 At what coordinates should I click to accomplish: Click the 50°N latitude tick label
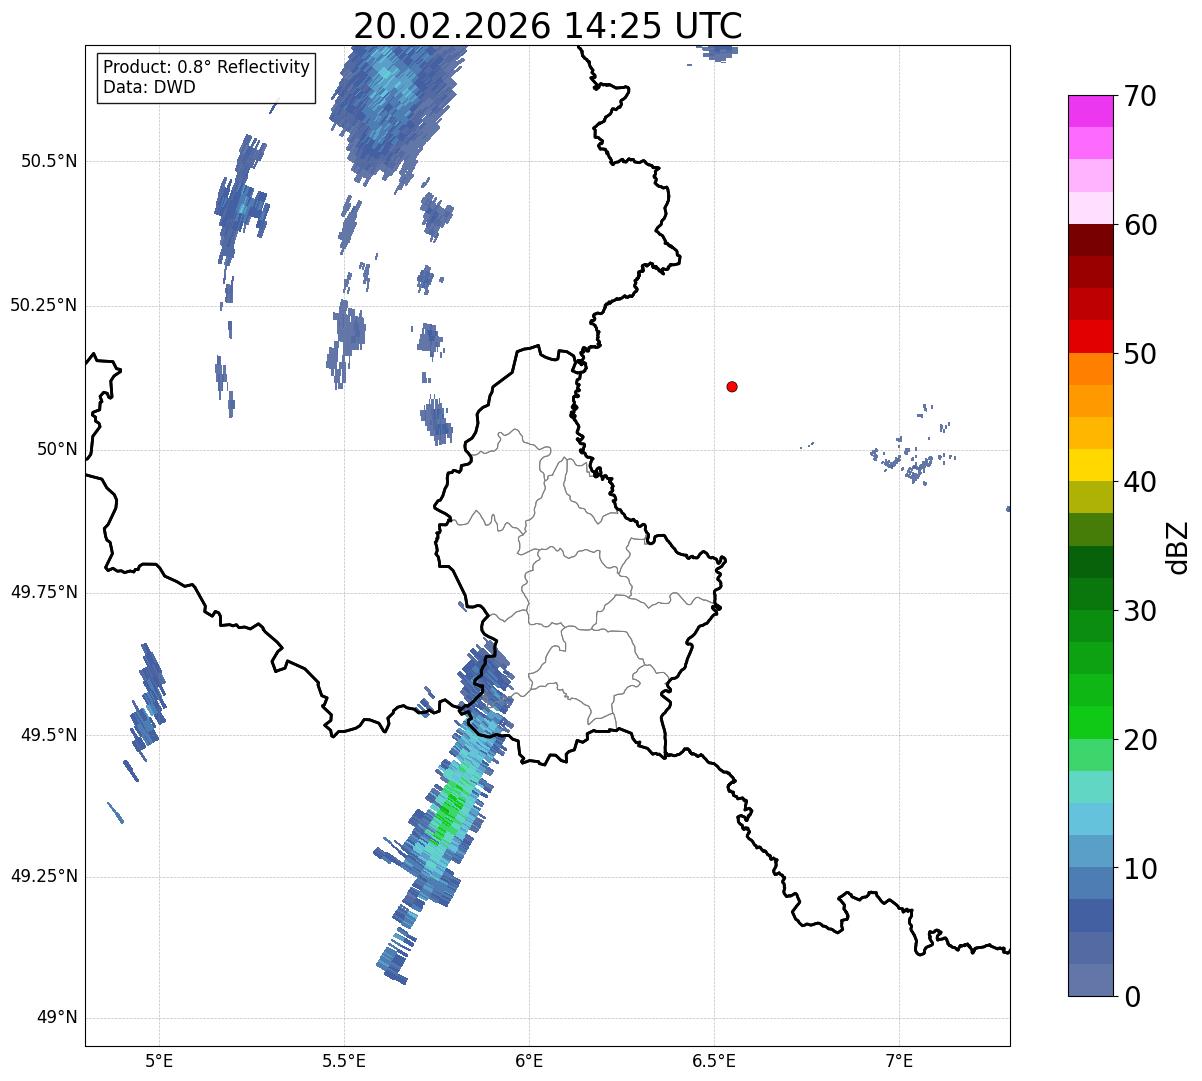[x=57, y=449]
